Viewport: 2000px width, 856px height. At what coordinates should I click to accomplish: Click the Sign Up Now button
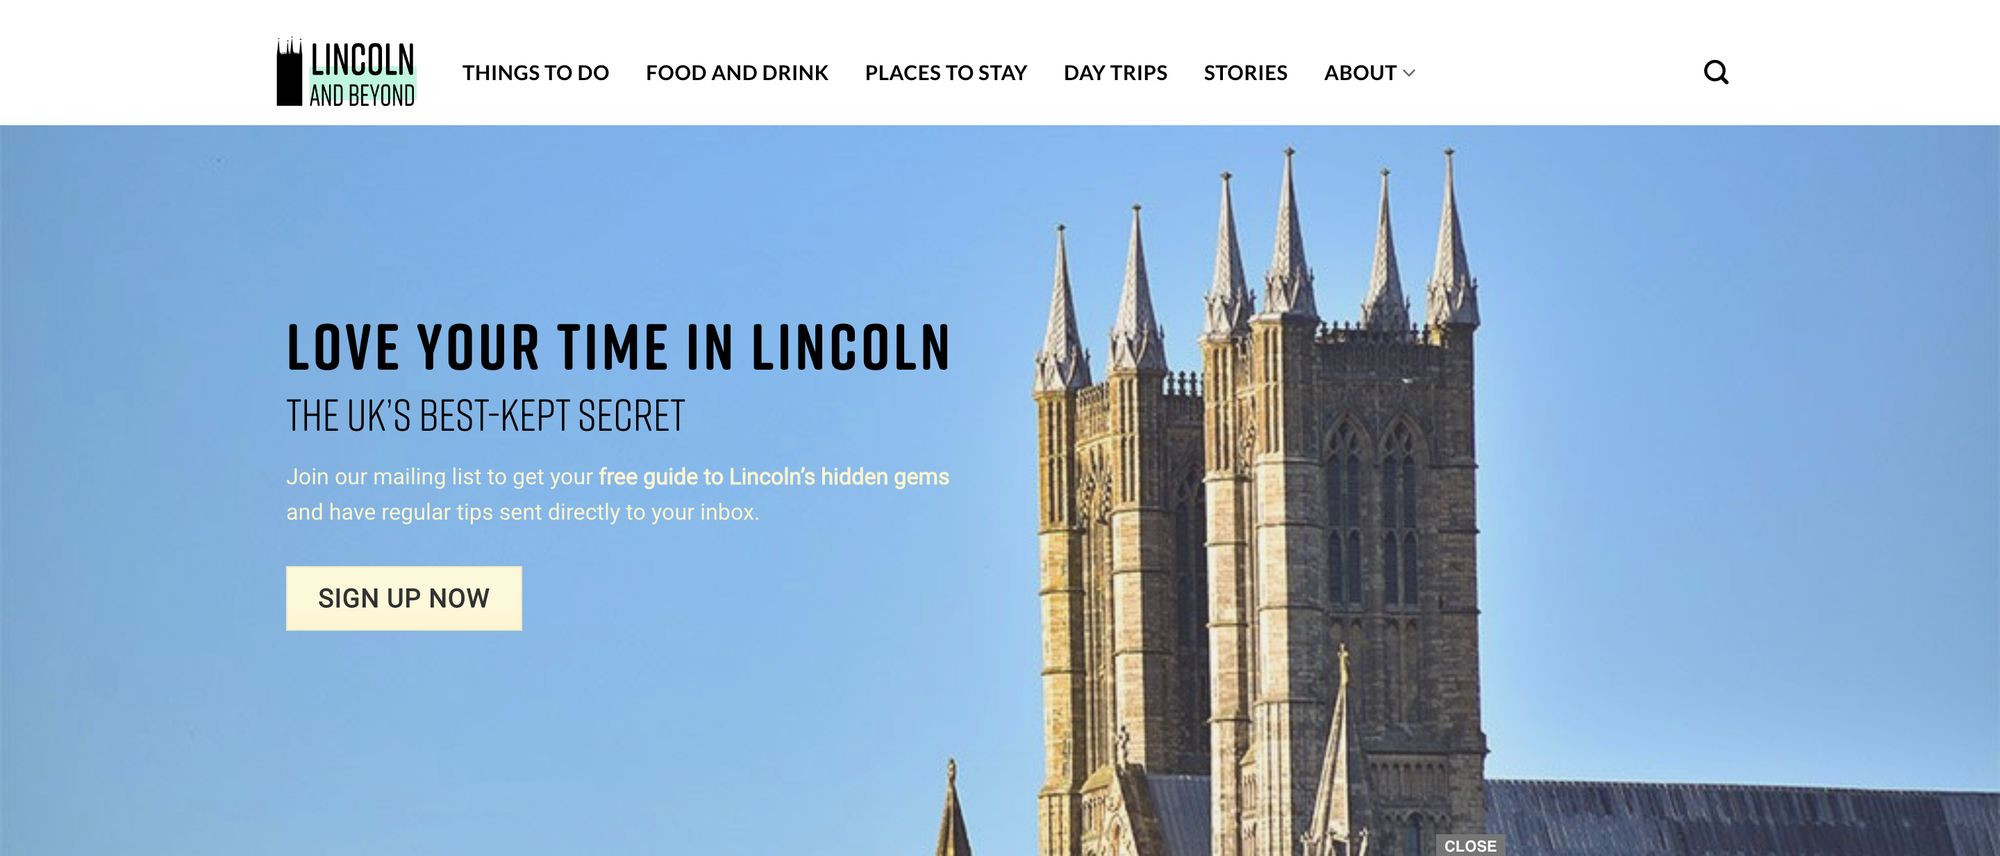(404, 598)
